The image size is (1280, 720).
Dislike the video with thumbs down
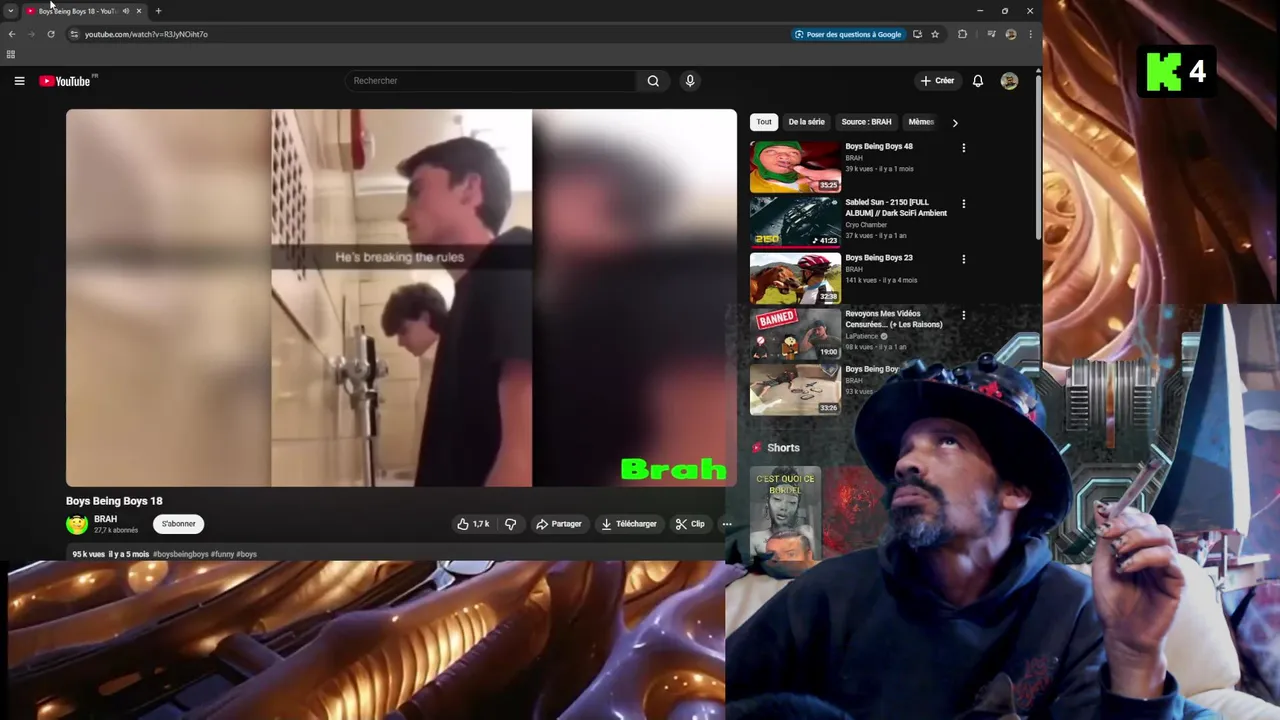511,524
